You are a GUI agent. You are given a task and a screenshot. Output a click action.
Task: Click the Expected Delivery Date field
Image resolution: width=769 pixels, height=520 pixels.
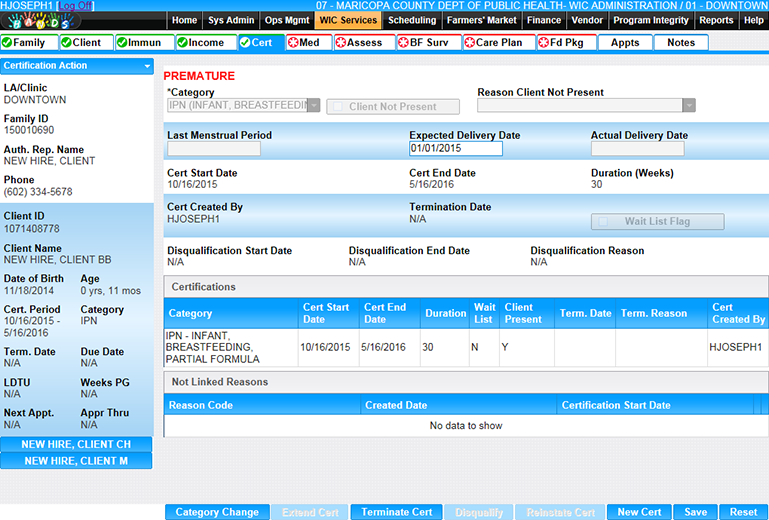point(455,149)
